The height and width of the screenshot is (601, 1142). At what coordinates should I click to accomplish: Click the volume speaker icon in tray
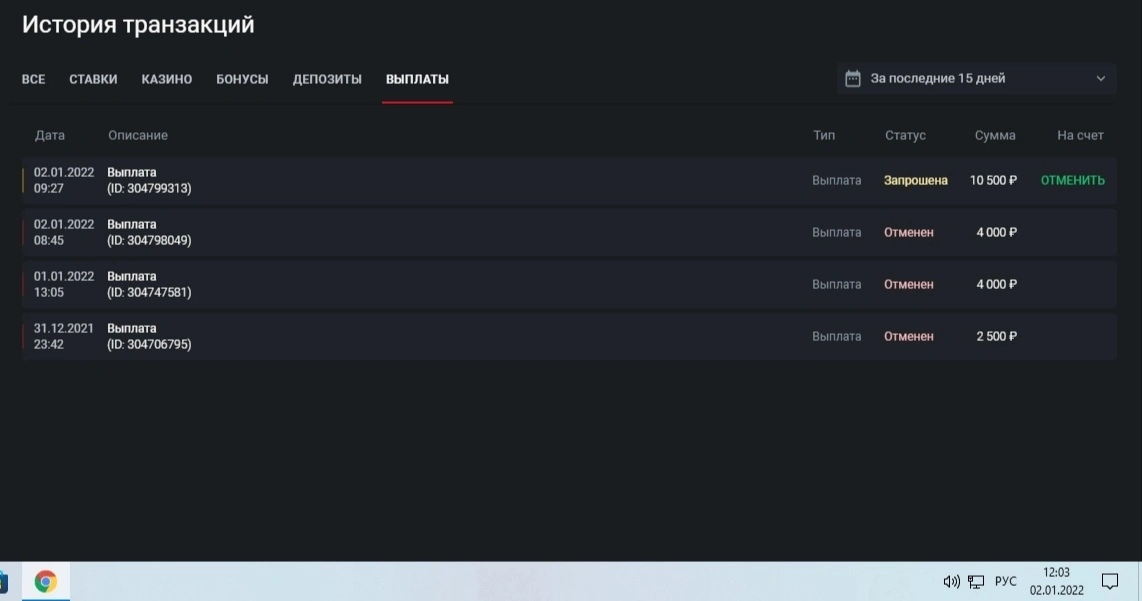pyautogui.click(x=951, y=581)
